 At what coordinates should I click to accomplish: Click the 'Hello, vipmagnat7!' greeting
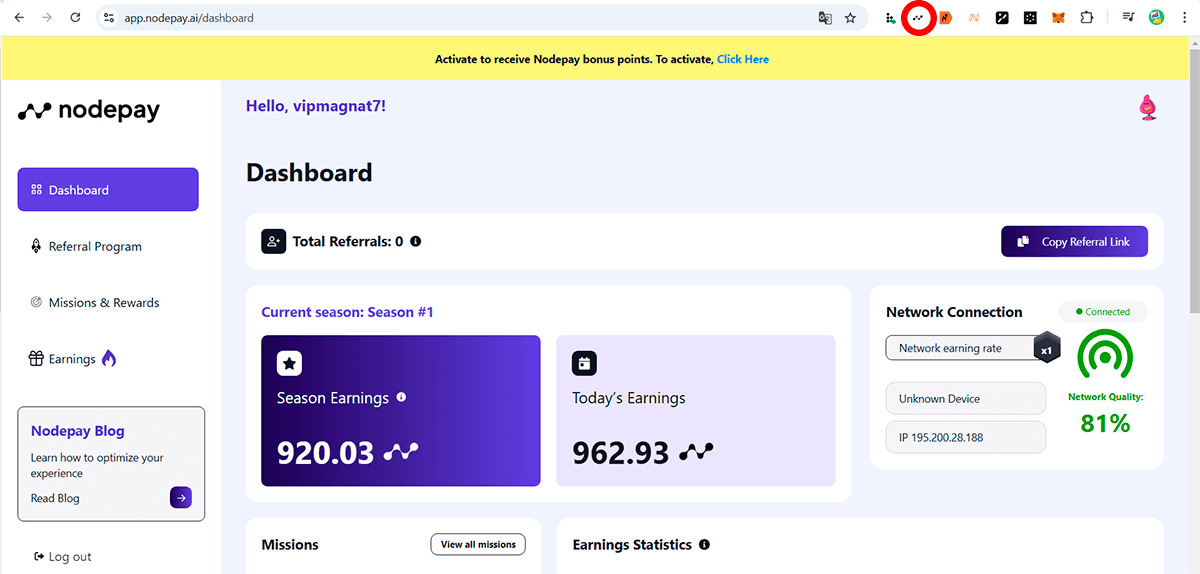(x=316, y=106)
